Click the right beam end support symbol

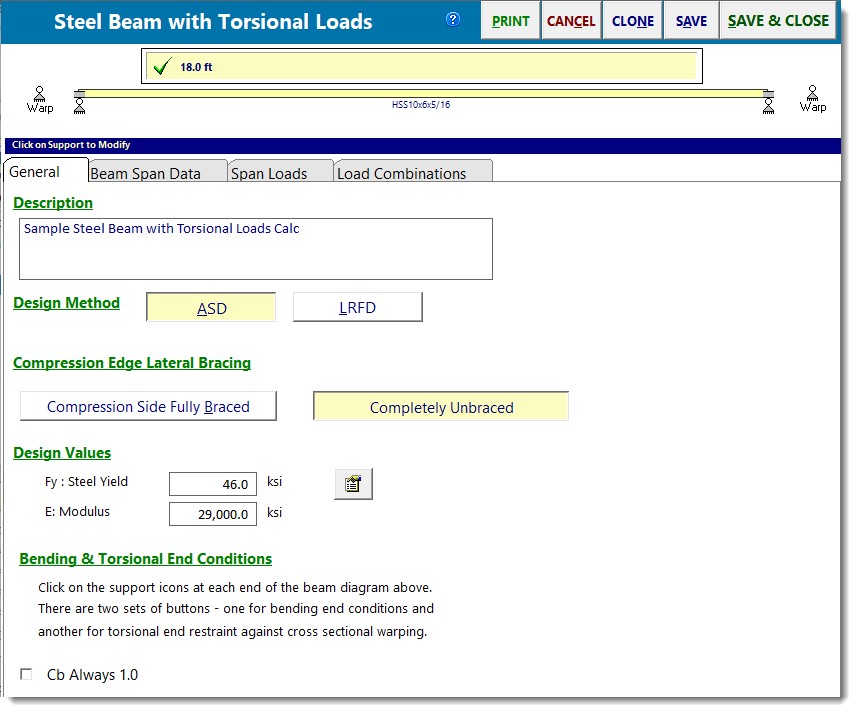click(768, 102)
